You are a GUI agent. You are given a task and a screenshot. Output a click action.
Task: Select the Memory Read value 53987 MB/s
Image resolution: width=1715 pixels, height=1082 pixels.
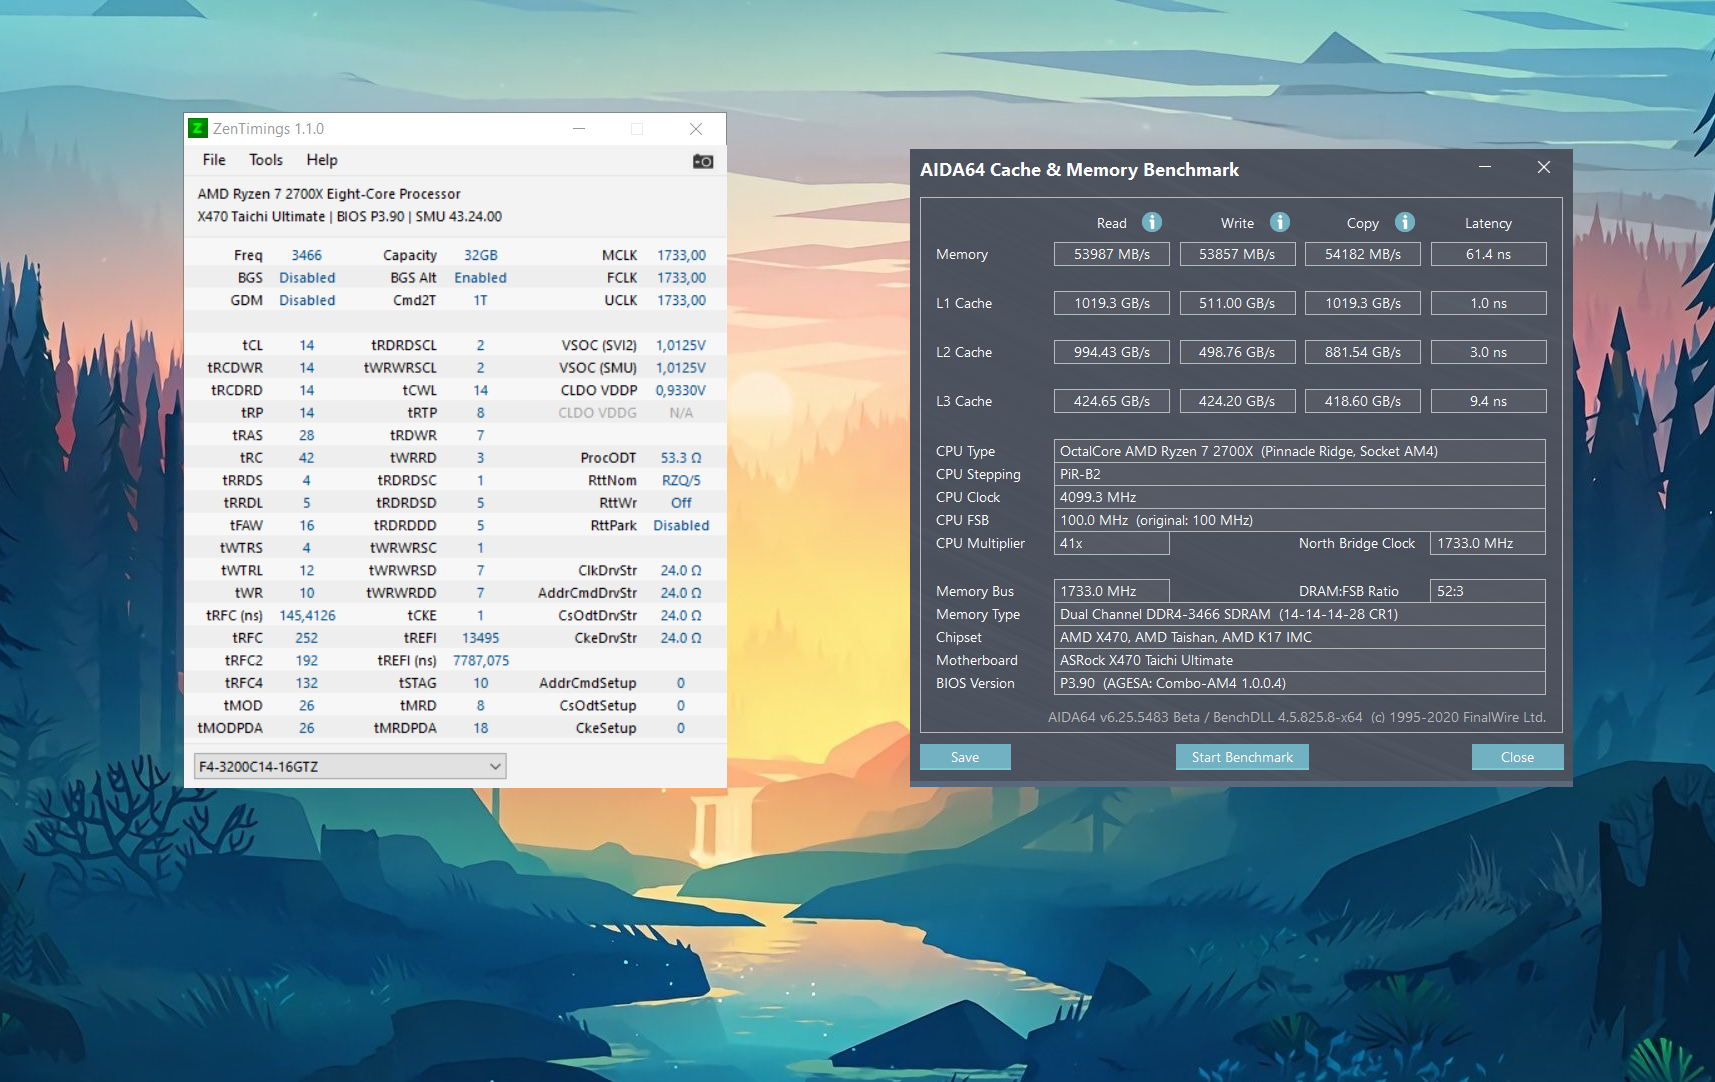[1112, 254]
